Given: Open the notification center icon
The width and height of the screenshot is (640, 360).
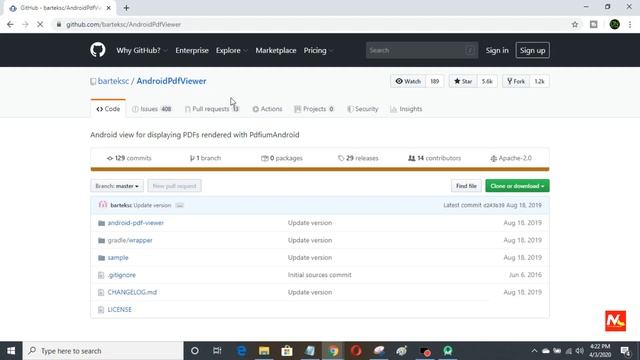Looking at the screenshot, I should click(625, 351).
